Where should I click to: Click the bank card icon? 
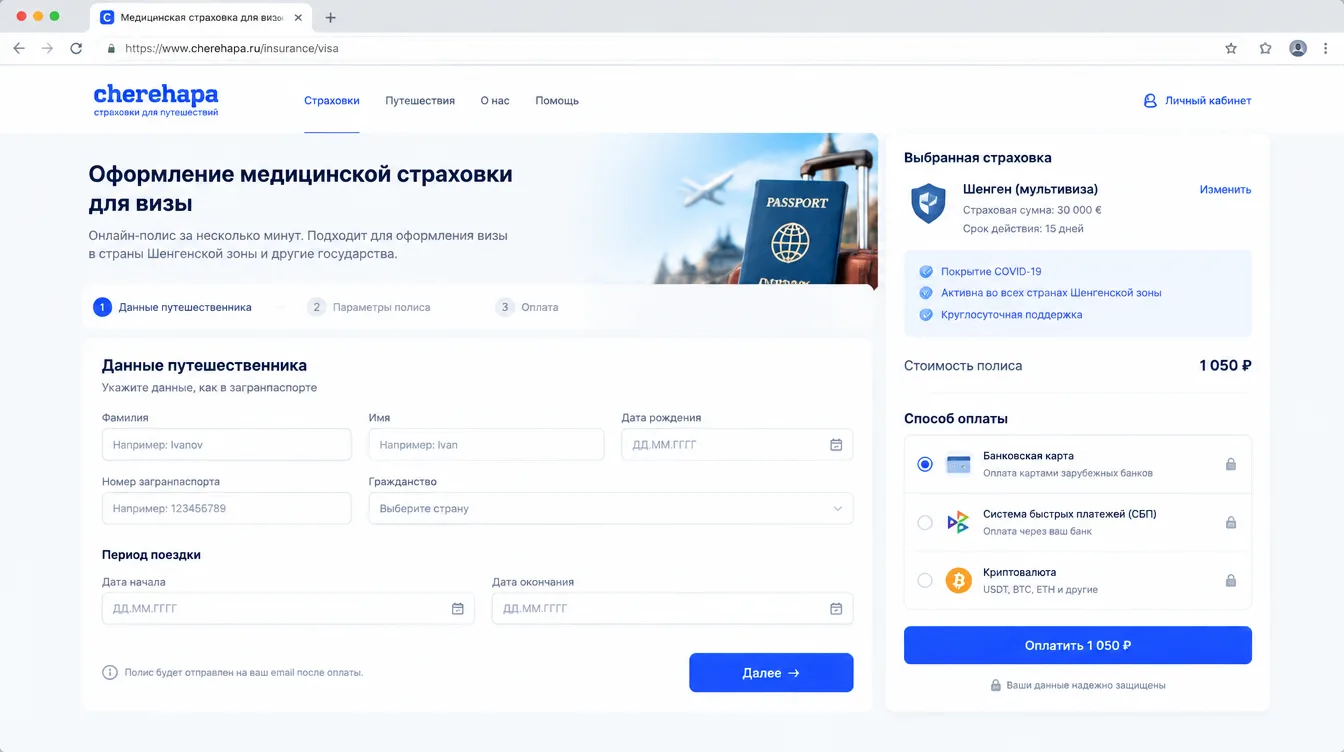pyautogui.click(x=958, y=464)
